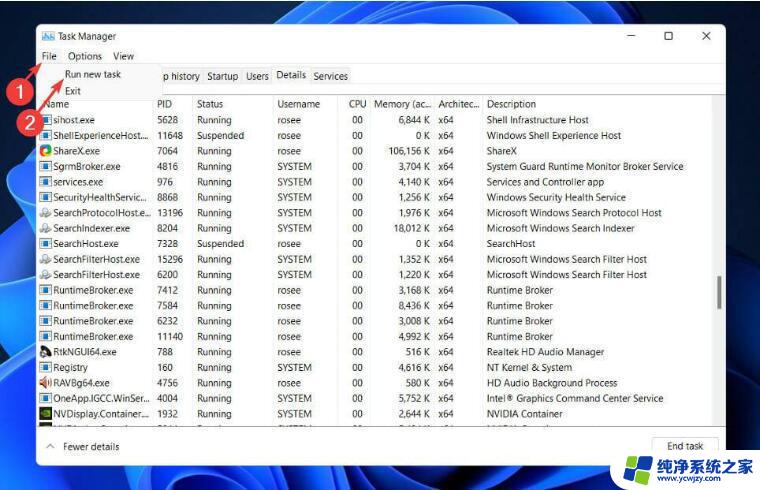Click the services.exe process icon
The width and height of the screenshot is (760, 490).
(46, 182)
